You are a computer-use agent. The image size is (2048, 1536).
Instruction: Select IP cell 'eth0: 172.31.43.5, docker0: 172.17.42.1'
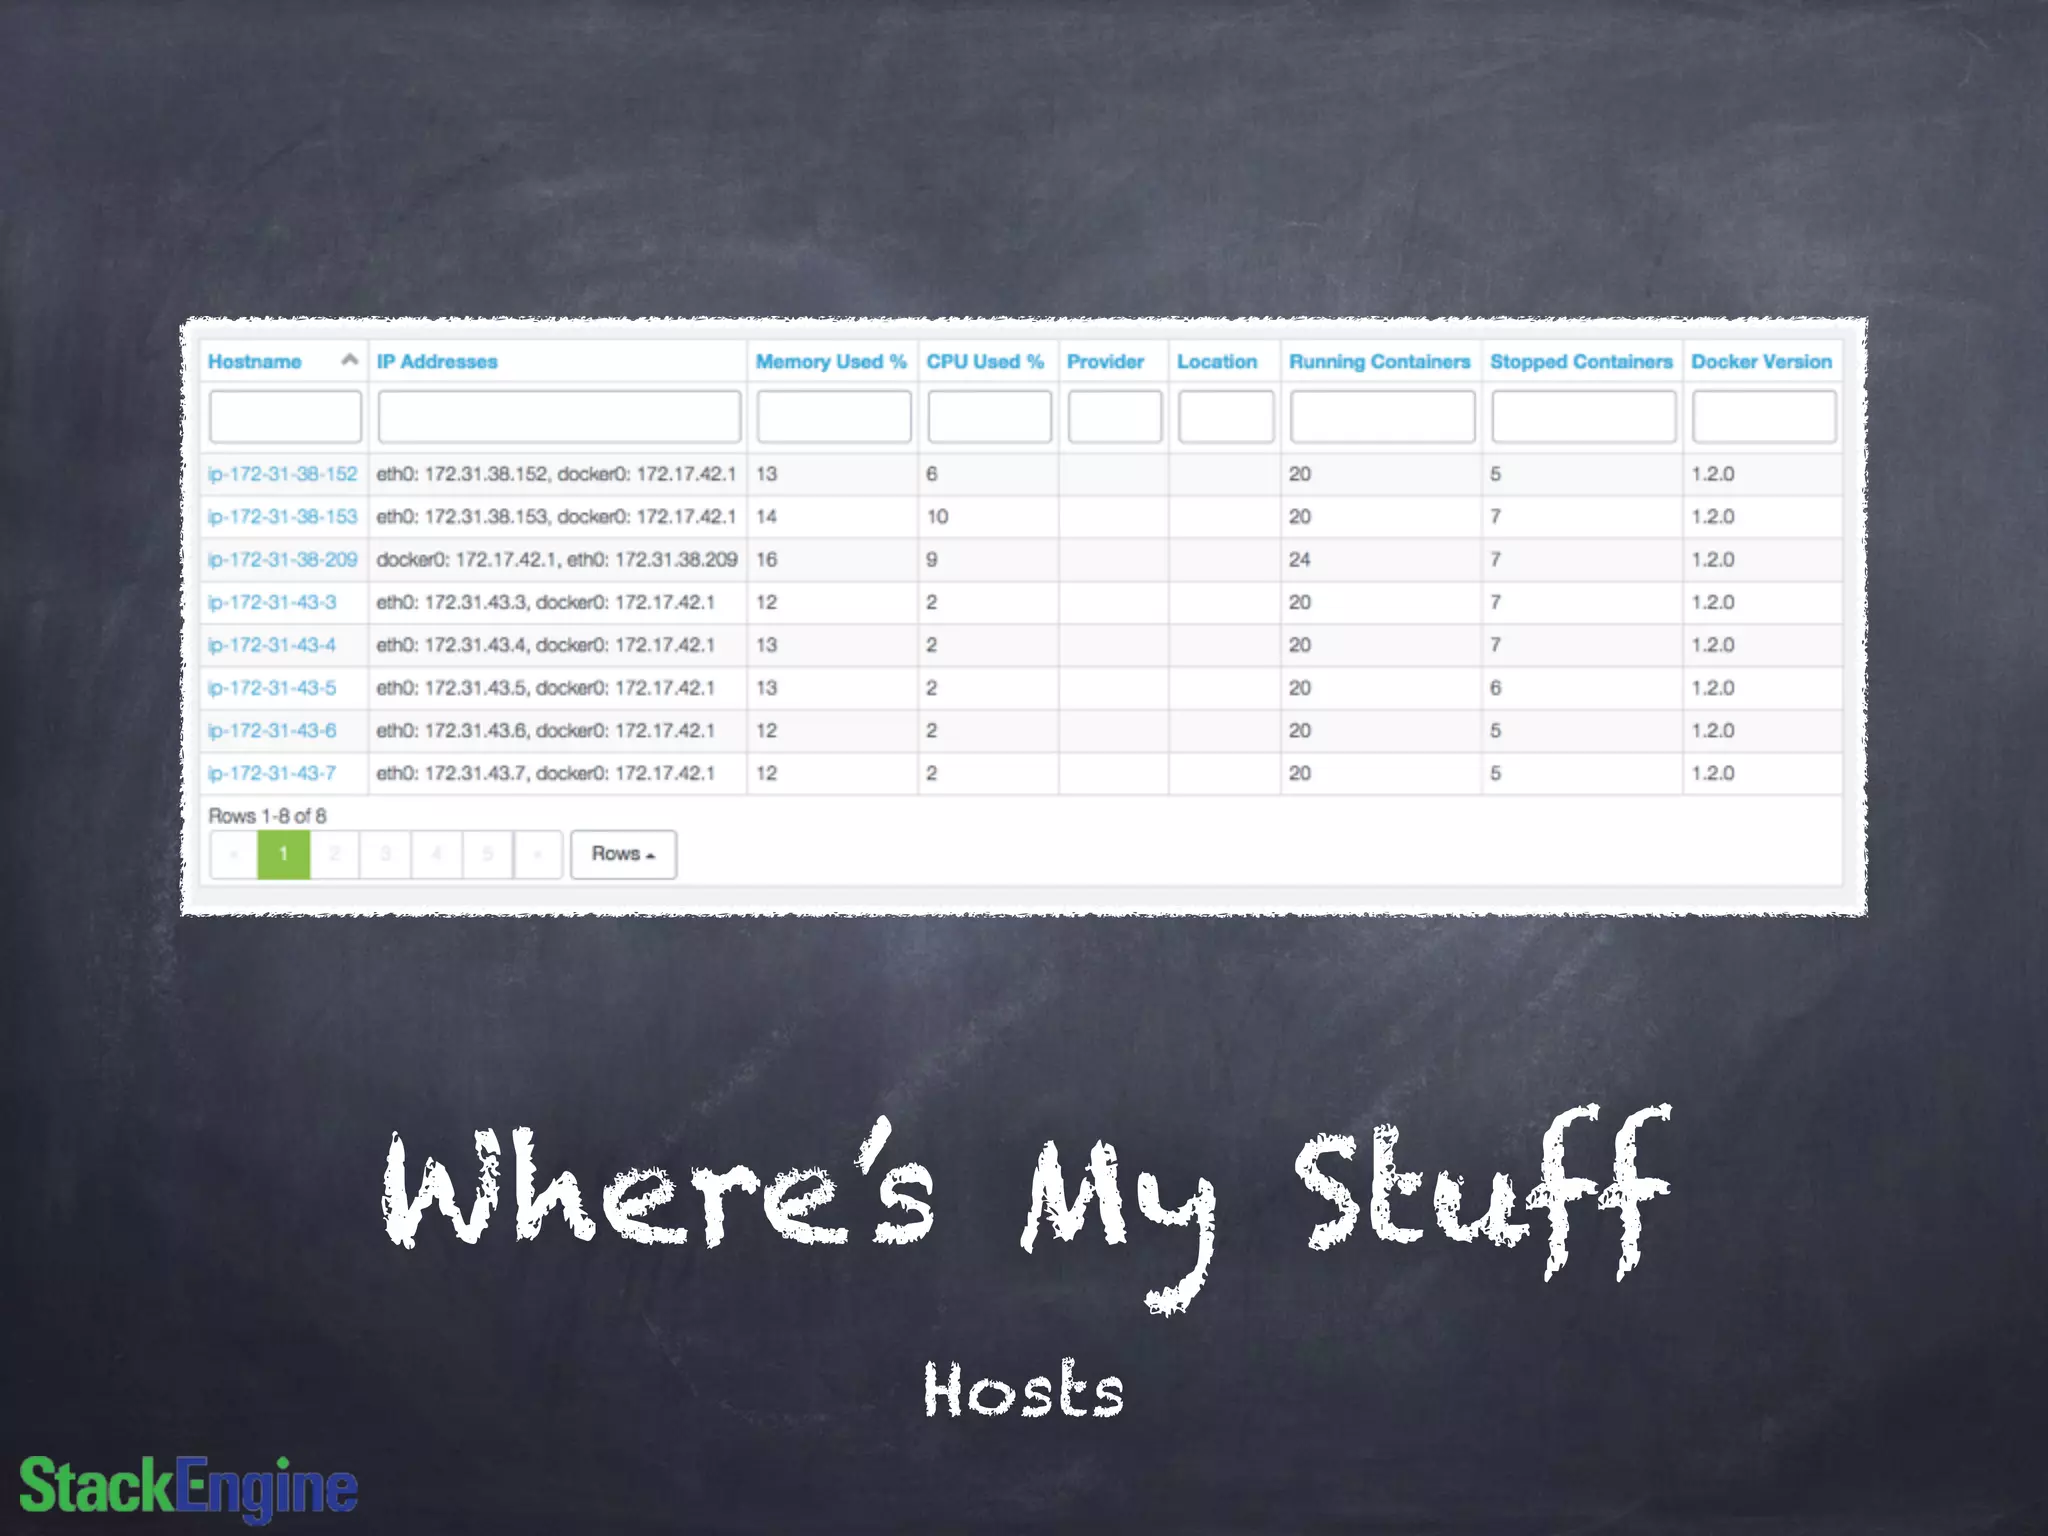[546, 688]
